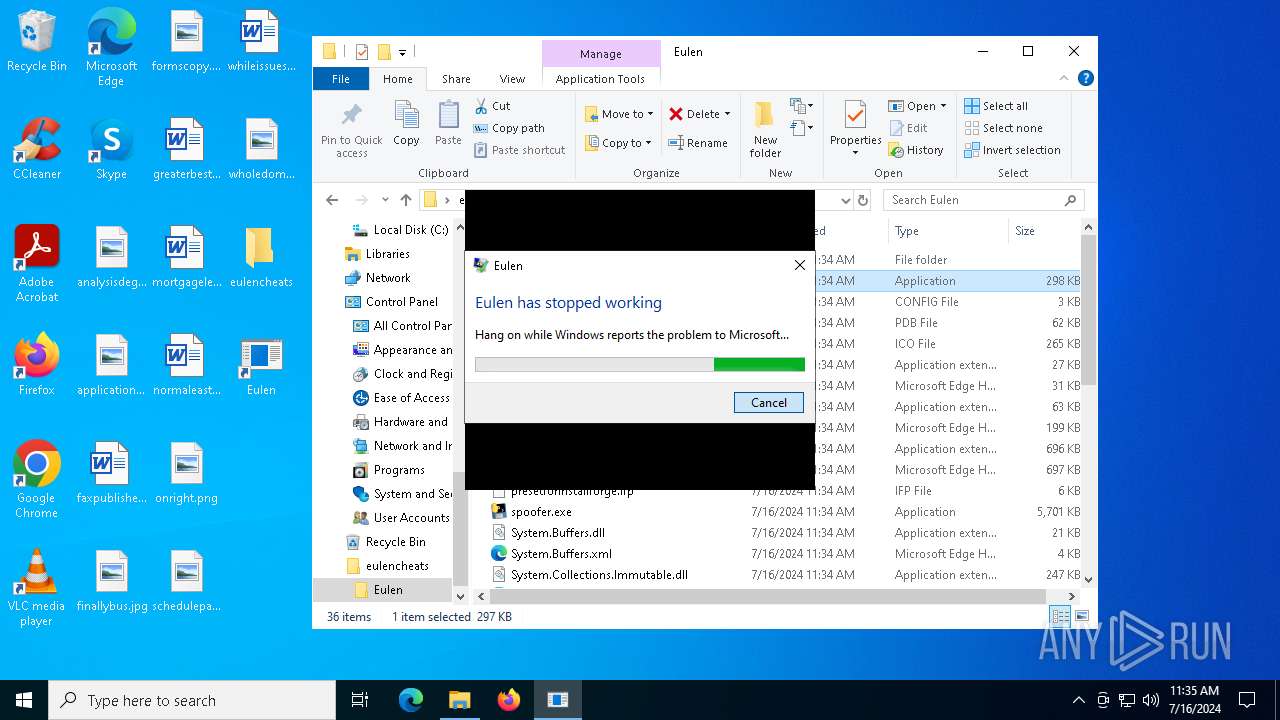
Task: Click the Windows Start button
Action: click(24, 700)
